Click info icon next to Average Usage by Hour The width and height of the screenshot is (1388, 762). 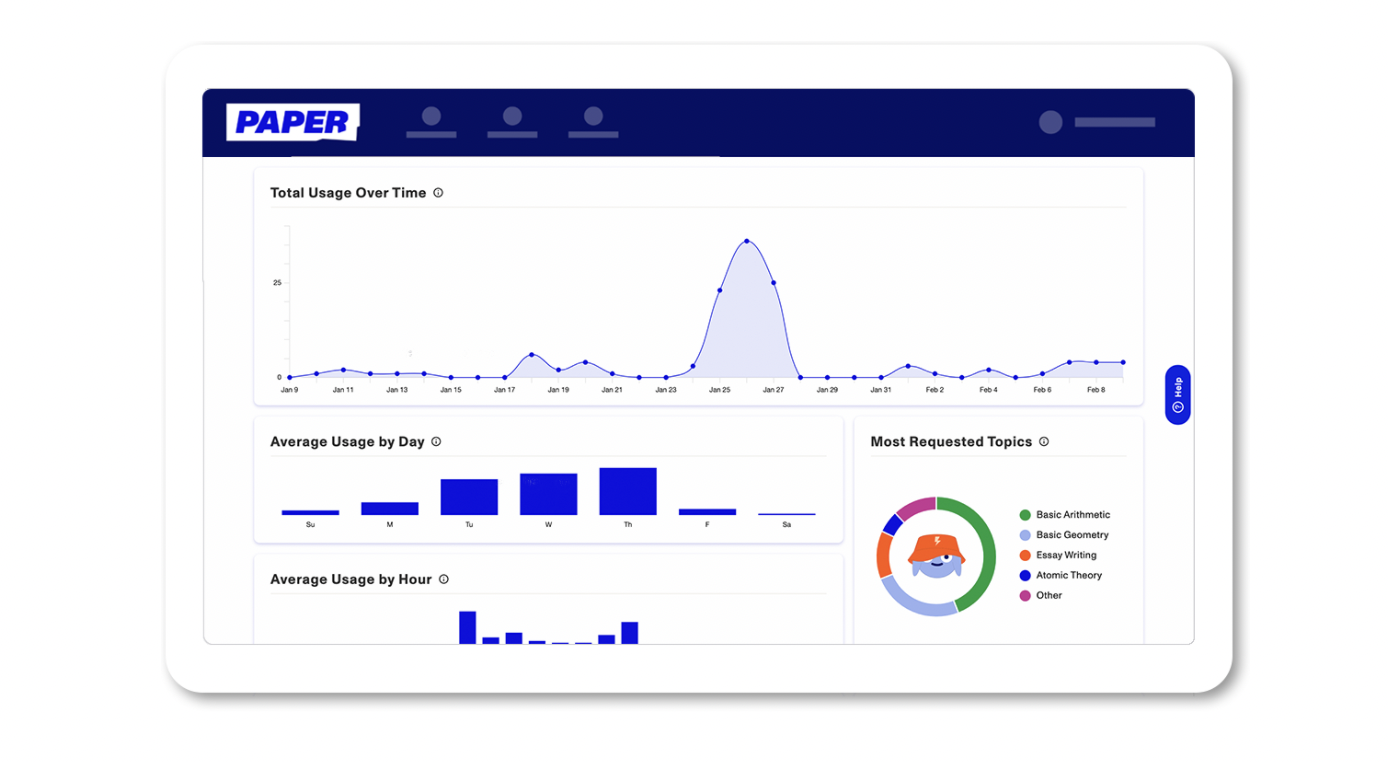[x=444, y=580]
